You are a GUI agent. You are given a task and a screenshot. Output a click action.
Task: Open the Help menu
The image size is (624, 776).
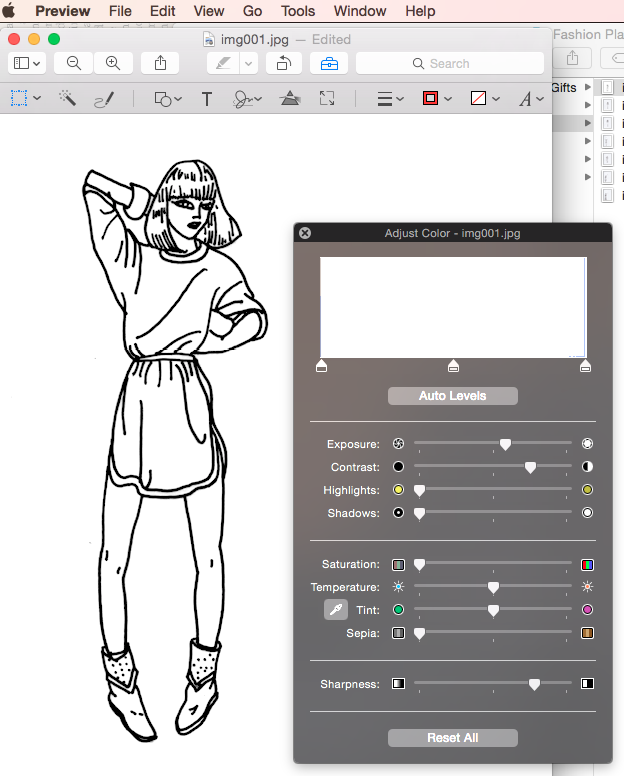coord(420,11)
